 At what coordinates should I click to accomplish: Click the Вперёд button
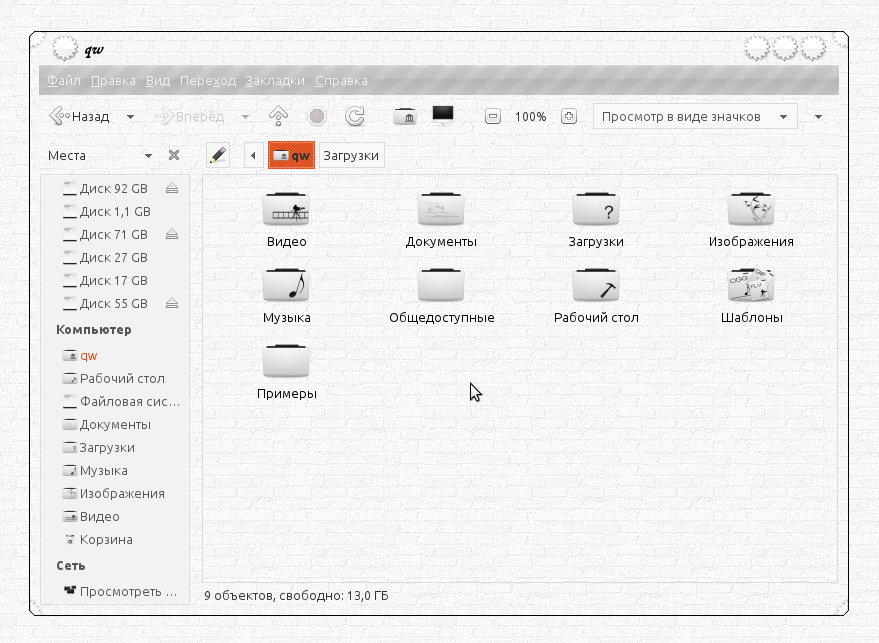tap(189, 117)
